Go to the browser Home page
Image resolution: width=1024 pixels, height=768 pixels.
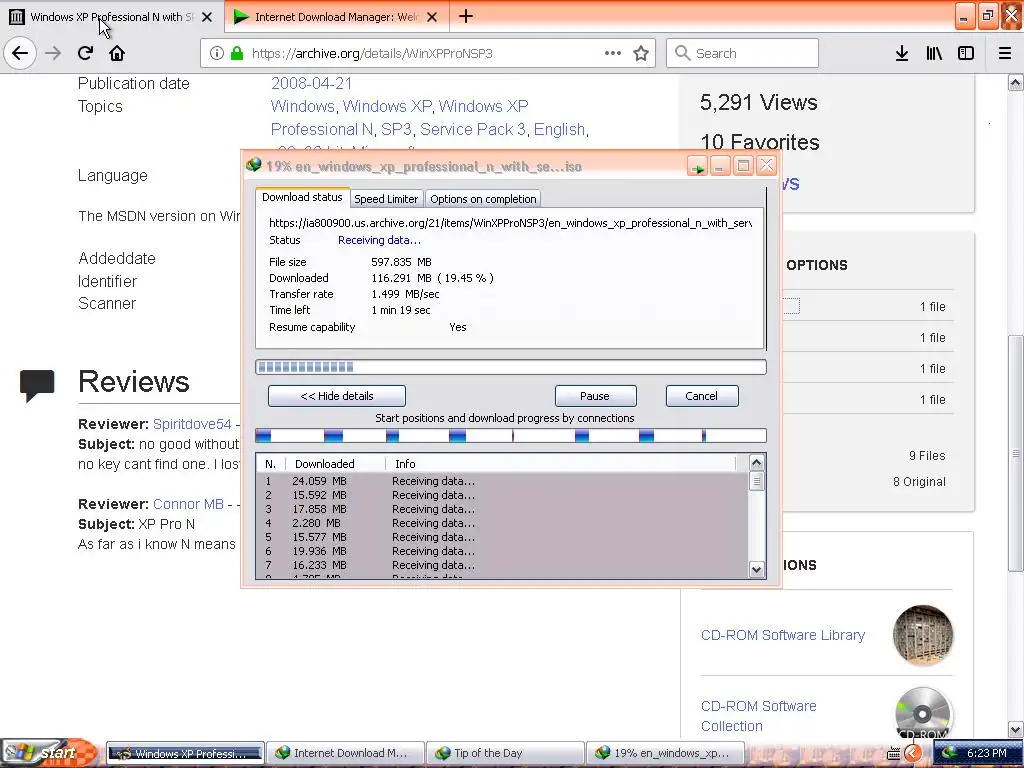click(x=117, y=53)
